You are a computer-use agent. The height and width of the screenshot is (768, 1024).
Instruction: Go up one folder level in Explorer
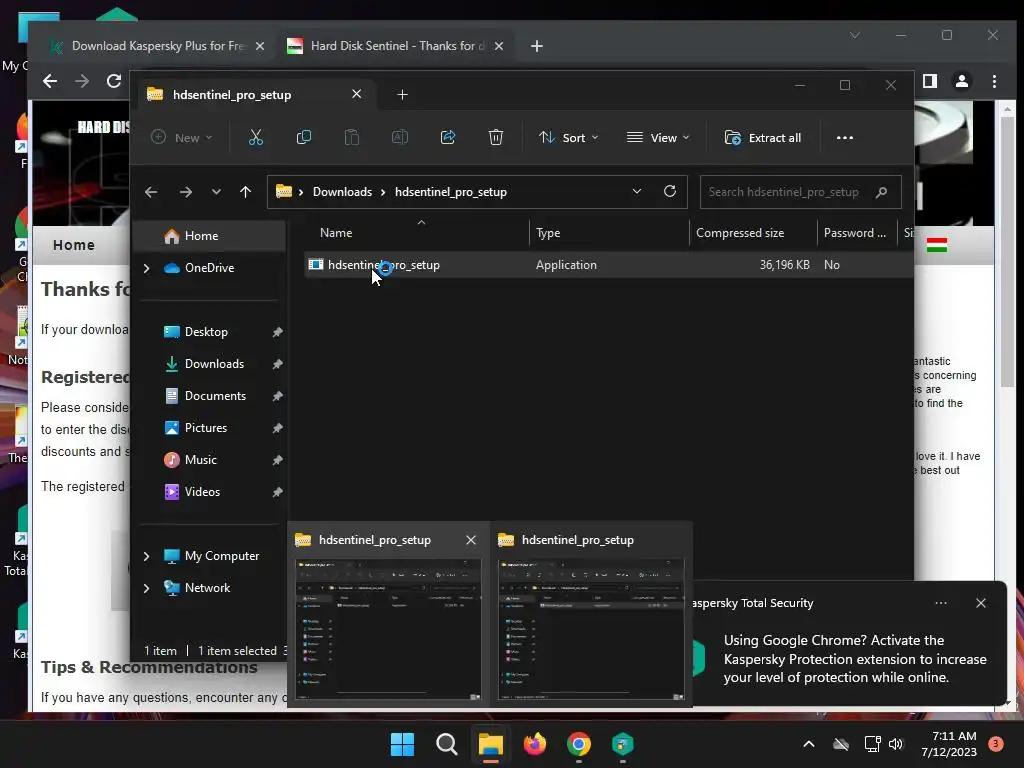[246, 192]
